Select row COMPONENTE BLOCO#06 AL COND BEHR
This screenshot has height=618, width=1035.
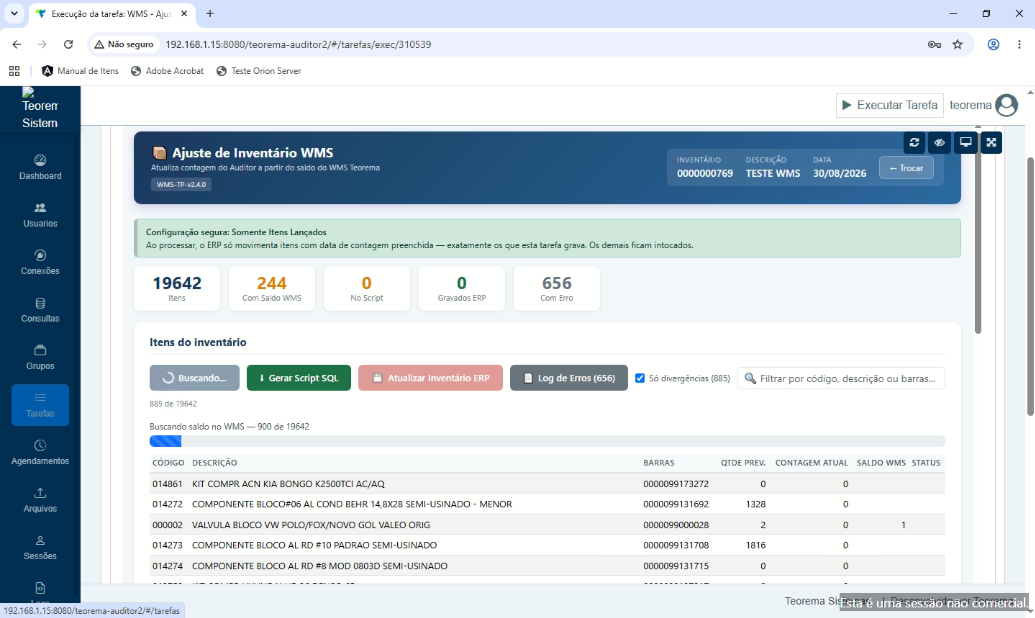(547, 504)
